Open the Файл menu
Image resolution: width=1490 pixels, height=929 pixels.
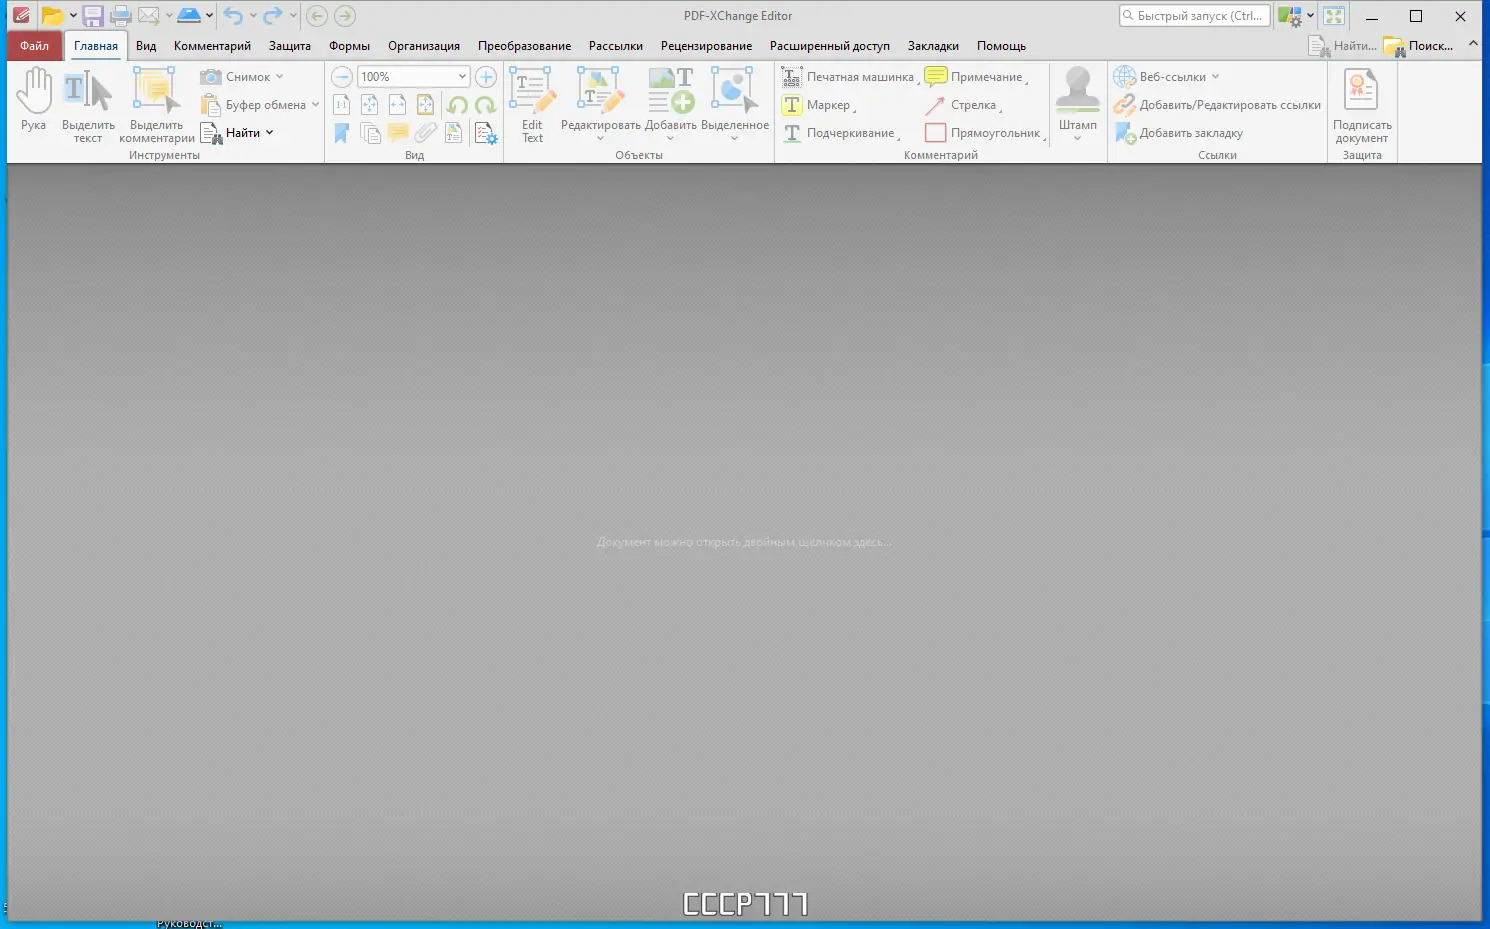33,45
